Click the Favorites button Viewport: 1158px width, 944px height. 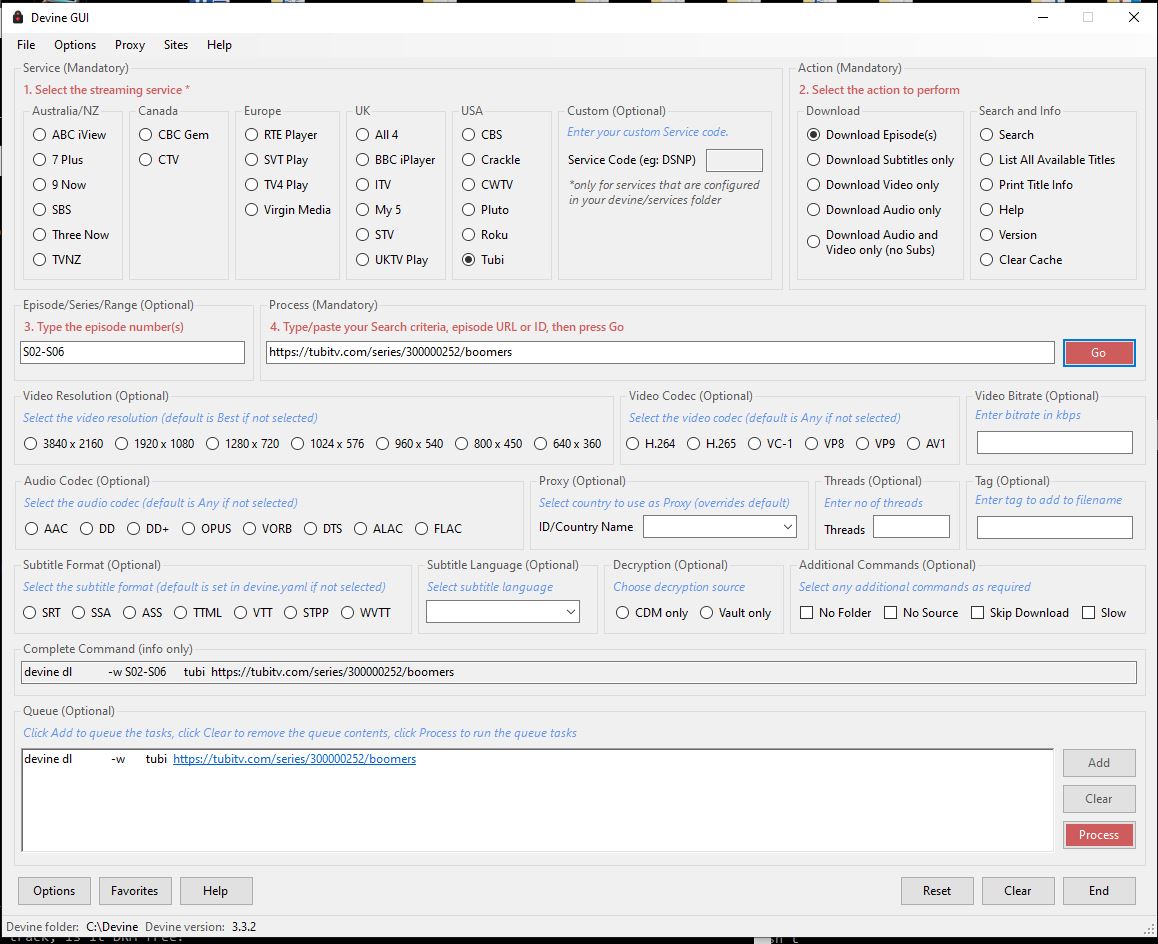(x=134, y=891)
